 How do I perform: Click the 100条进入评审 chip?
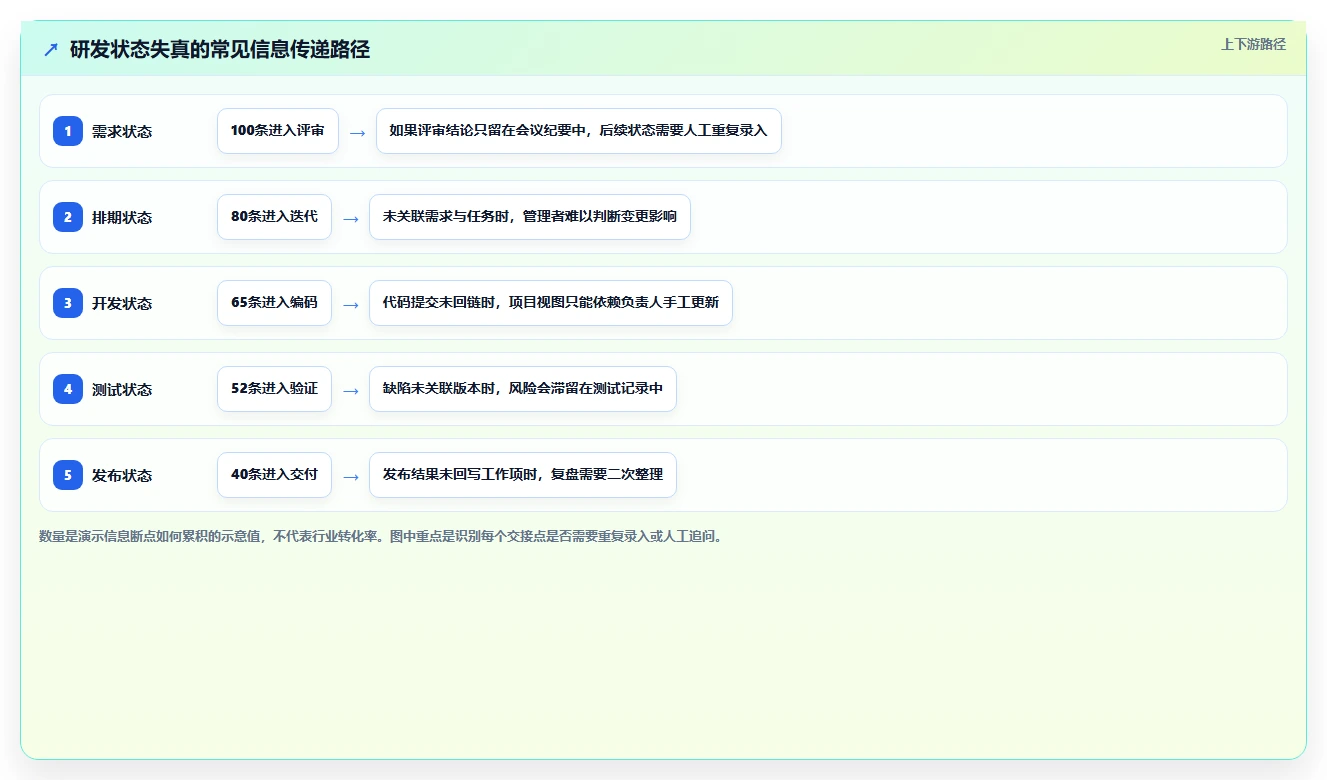[x=278, y=131]
